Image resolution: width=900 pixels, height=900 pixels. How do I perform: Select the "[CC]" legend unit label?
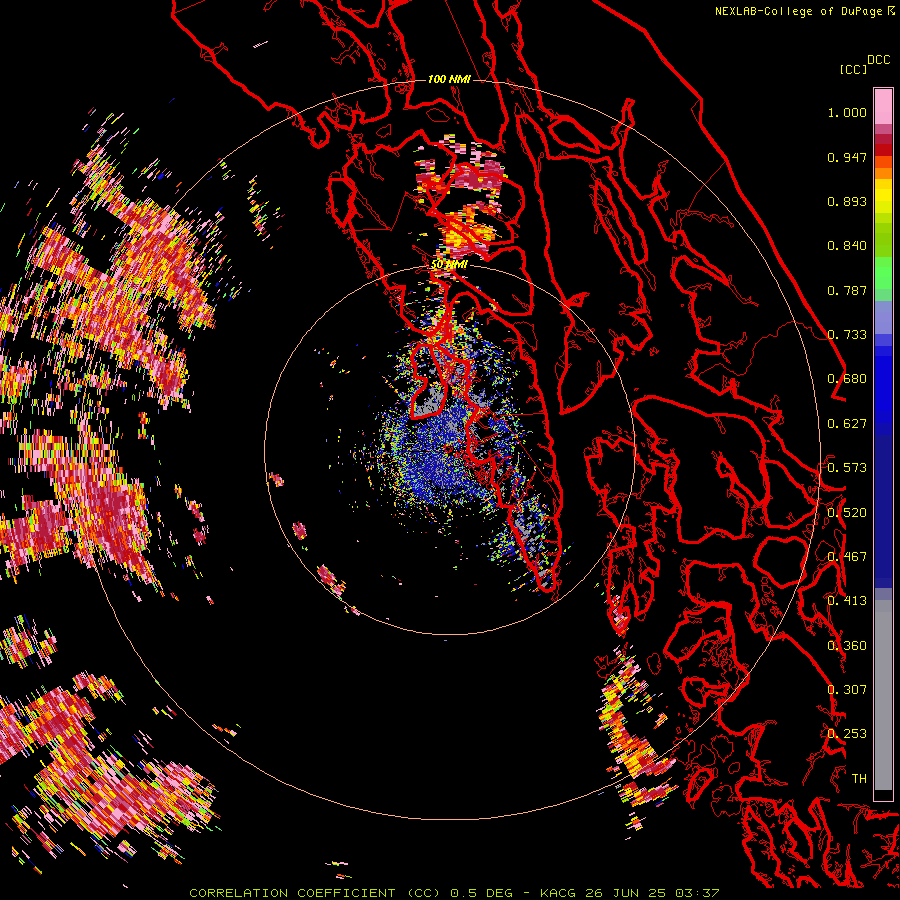click(853, 69)
